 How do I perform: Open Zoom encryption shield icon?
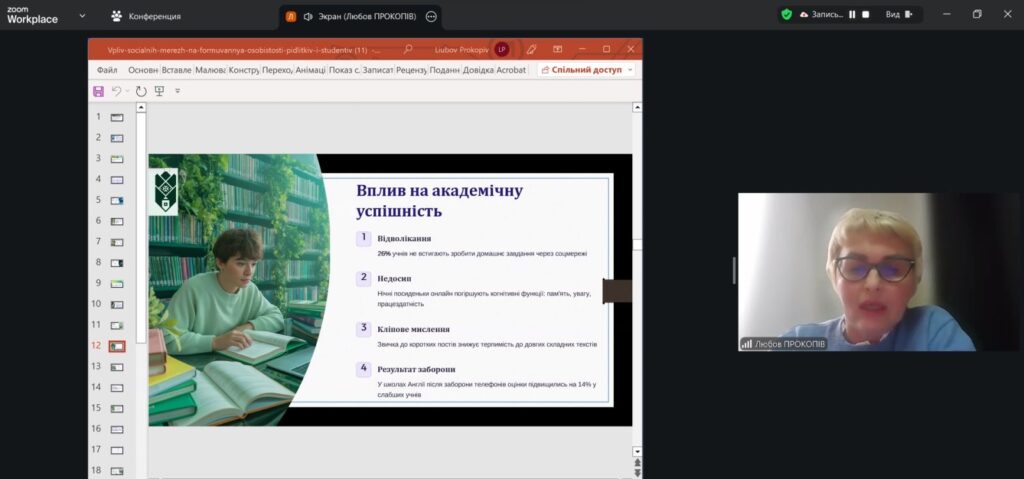point(787,15)
